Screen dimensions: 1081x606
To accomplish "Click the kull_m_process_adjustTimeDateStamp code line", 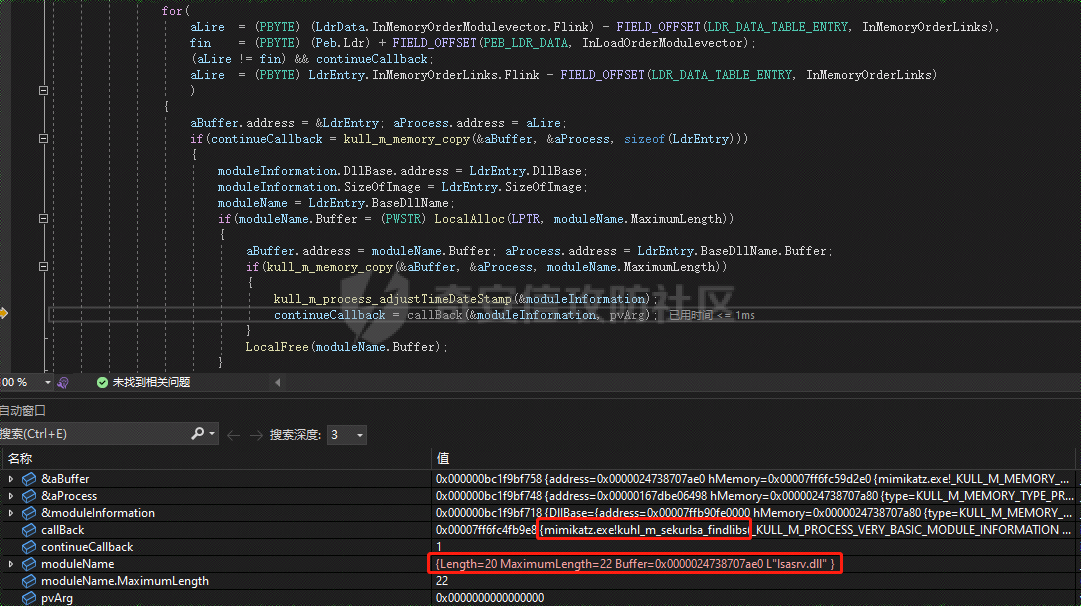I will 465,299.
